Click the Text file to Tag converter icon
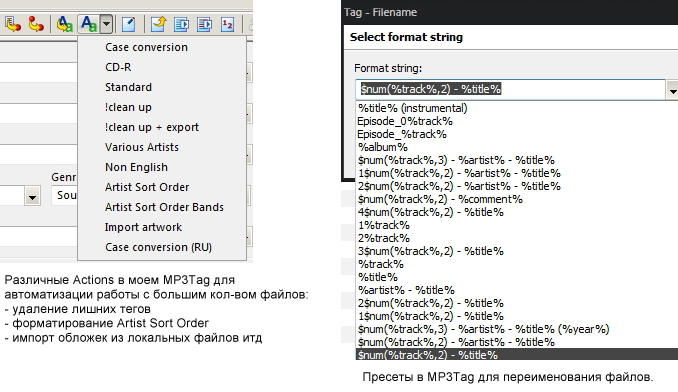The width and height of the screenshot is (678, 392). click(13, 24)
